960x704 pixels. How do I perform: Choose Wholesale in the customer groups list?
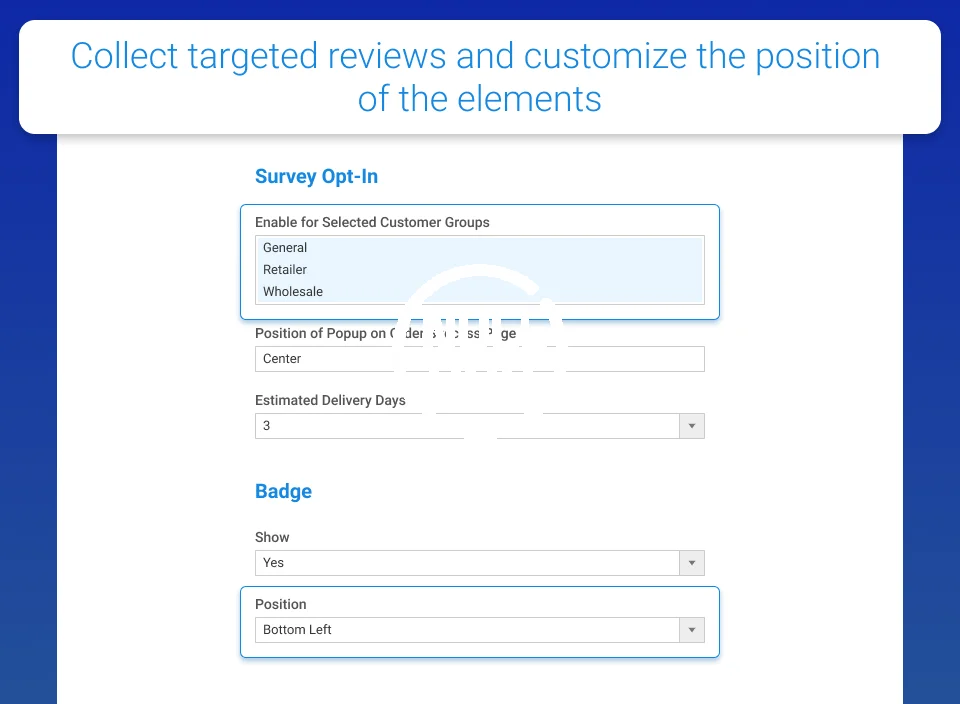293,292
